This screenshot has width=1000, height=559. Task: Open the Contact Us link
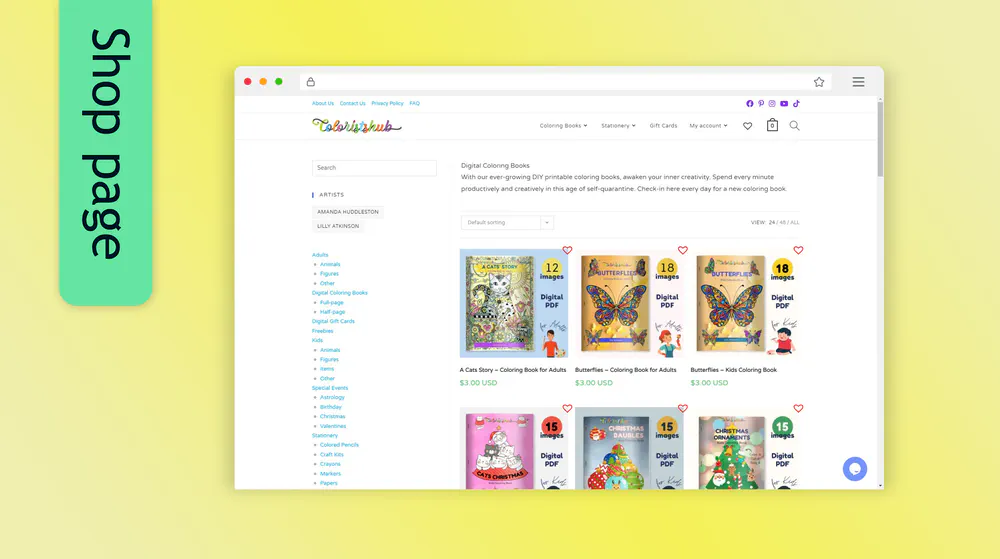click(x=352, y=103)
